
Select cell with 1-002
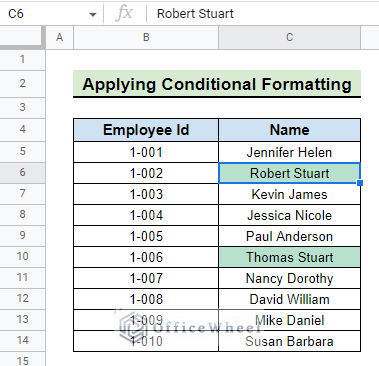146,173
